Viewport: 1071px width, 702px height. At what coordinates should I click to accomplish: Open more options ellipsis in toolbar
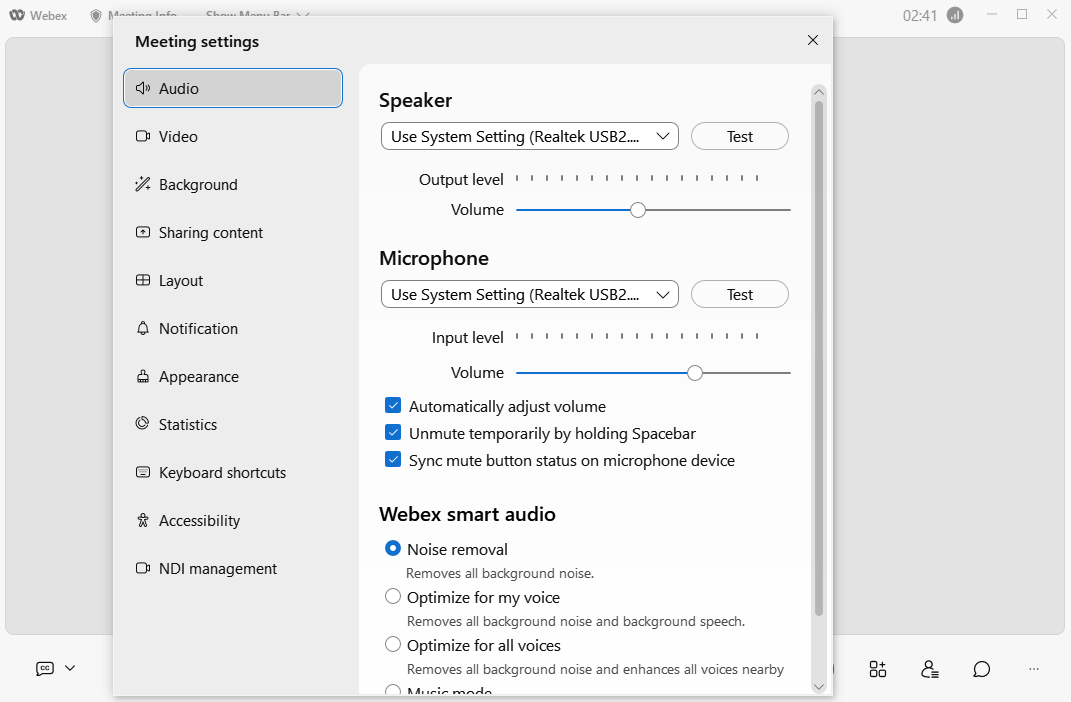click(1034, 669)
